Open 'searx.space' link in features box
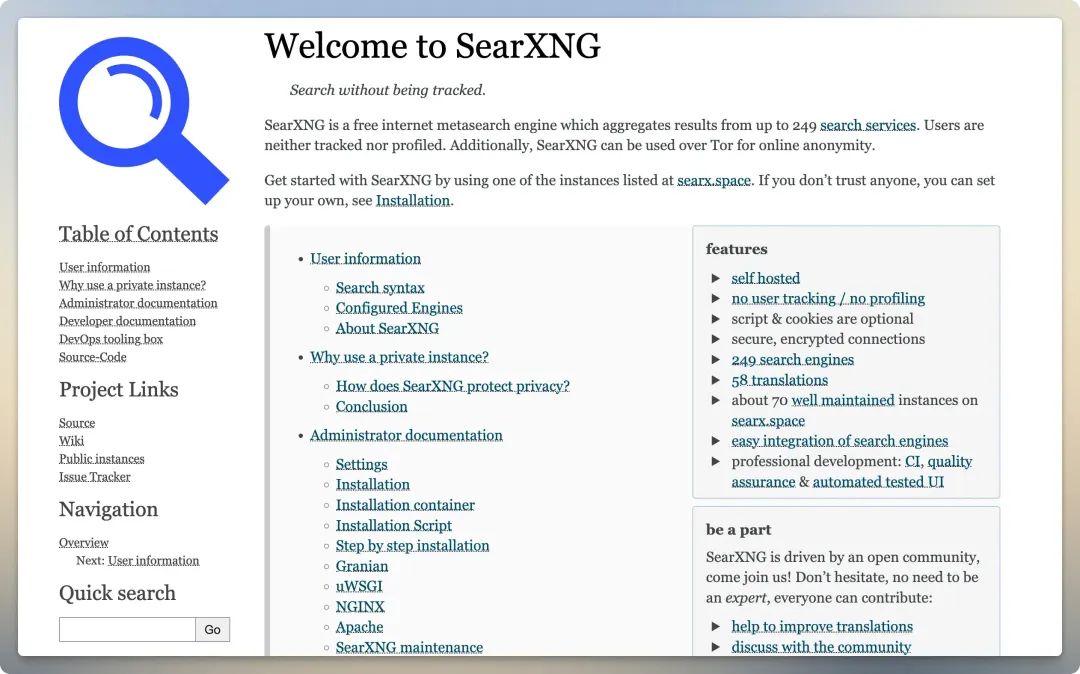This screenshot has width=1080, height=674. (768, 421)
